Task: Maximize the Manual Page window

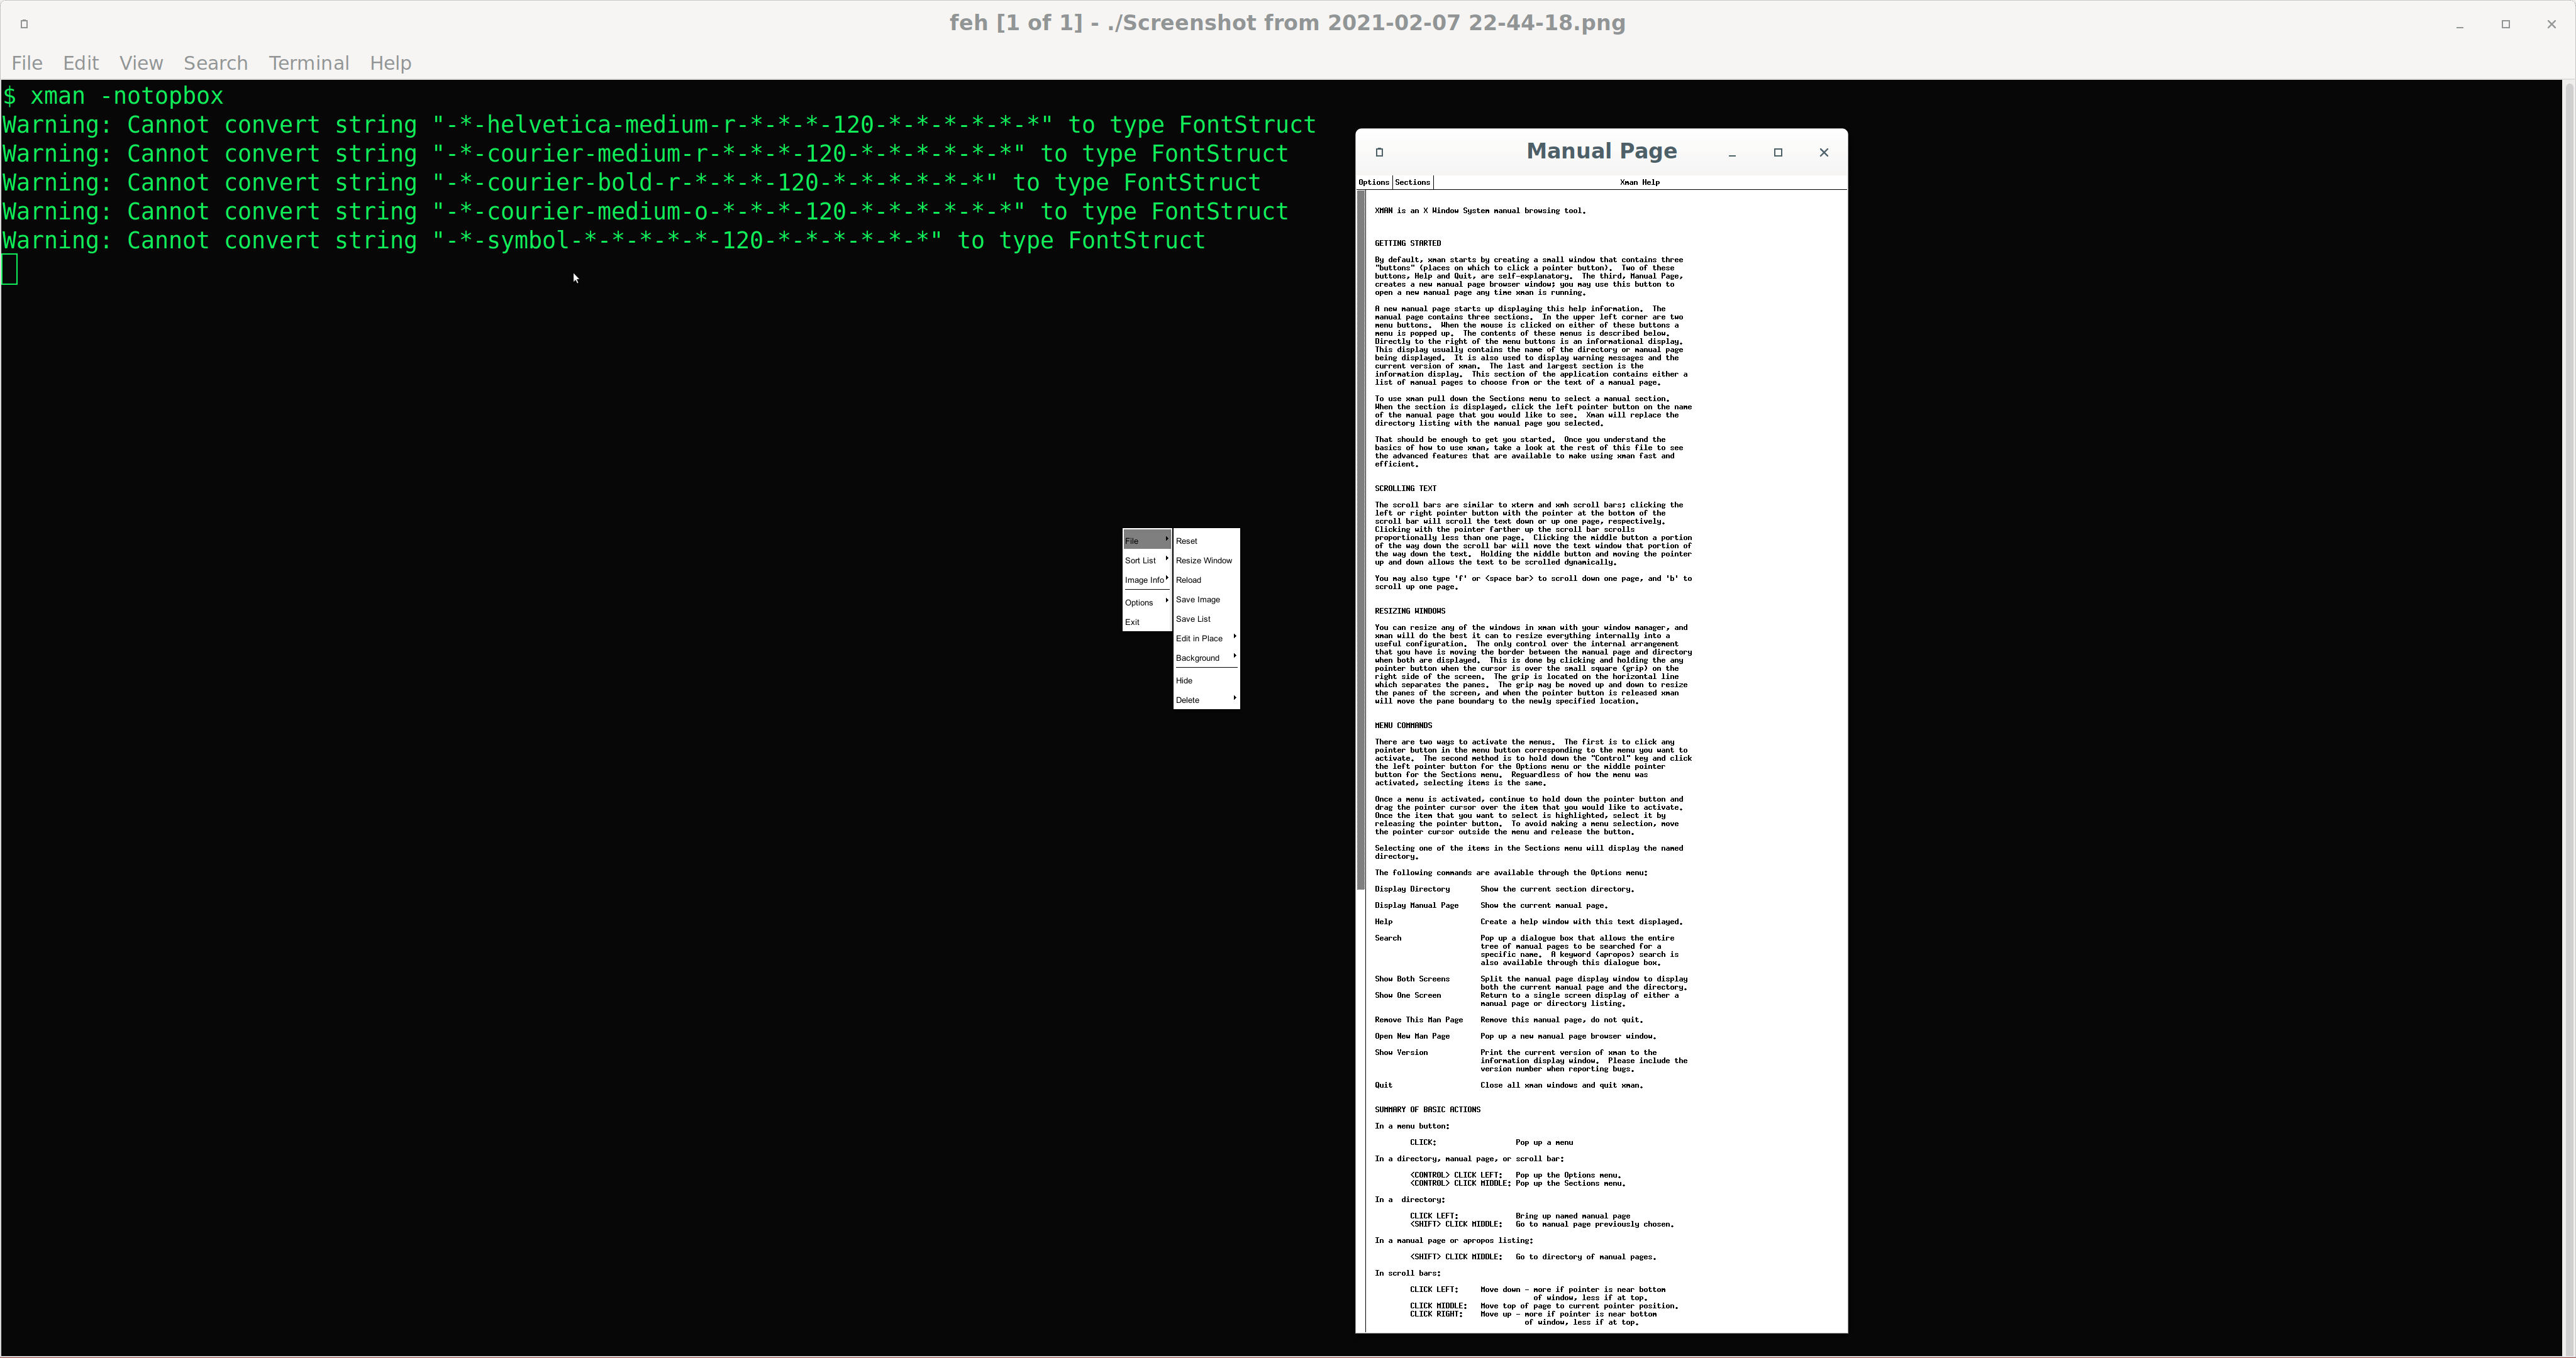Action: (x=1777, y=153)
